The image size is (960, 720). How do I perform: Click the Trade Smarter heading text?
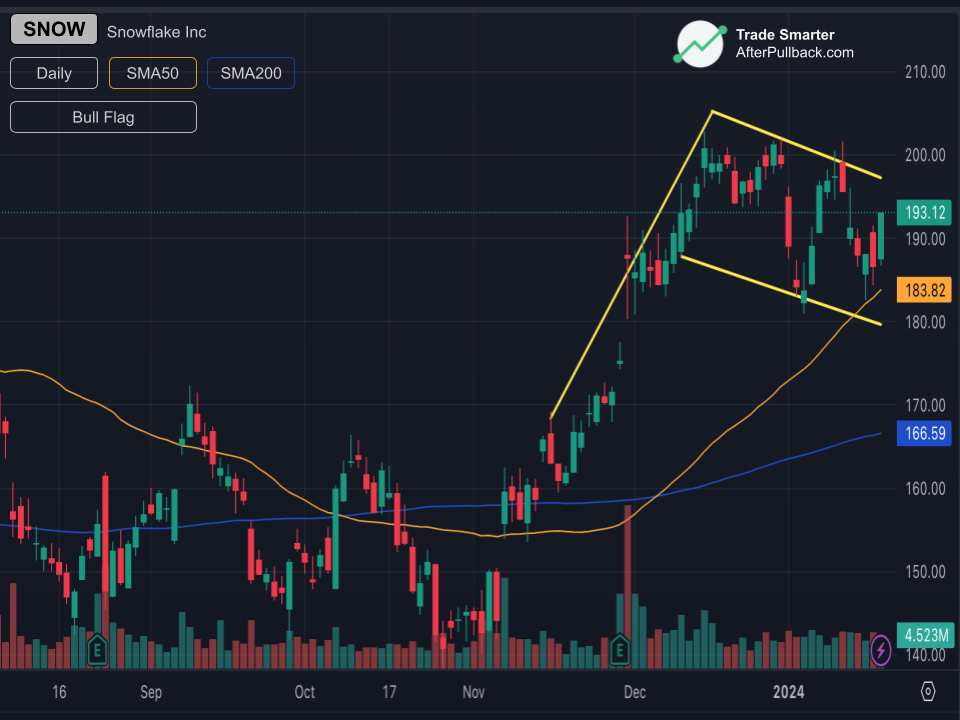(x=785, y=35)
